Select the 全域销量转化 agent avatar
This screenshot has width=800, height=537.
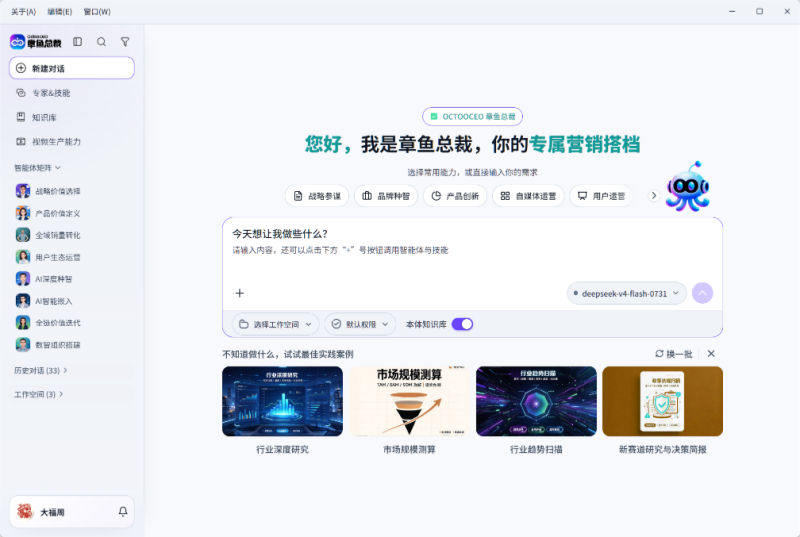pos(23,235)
